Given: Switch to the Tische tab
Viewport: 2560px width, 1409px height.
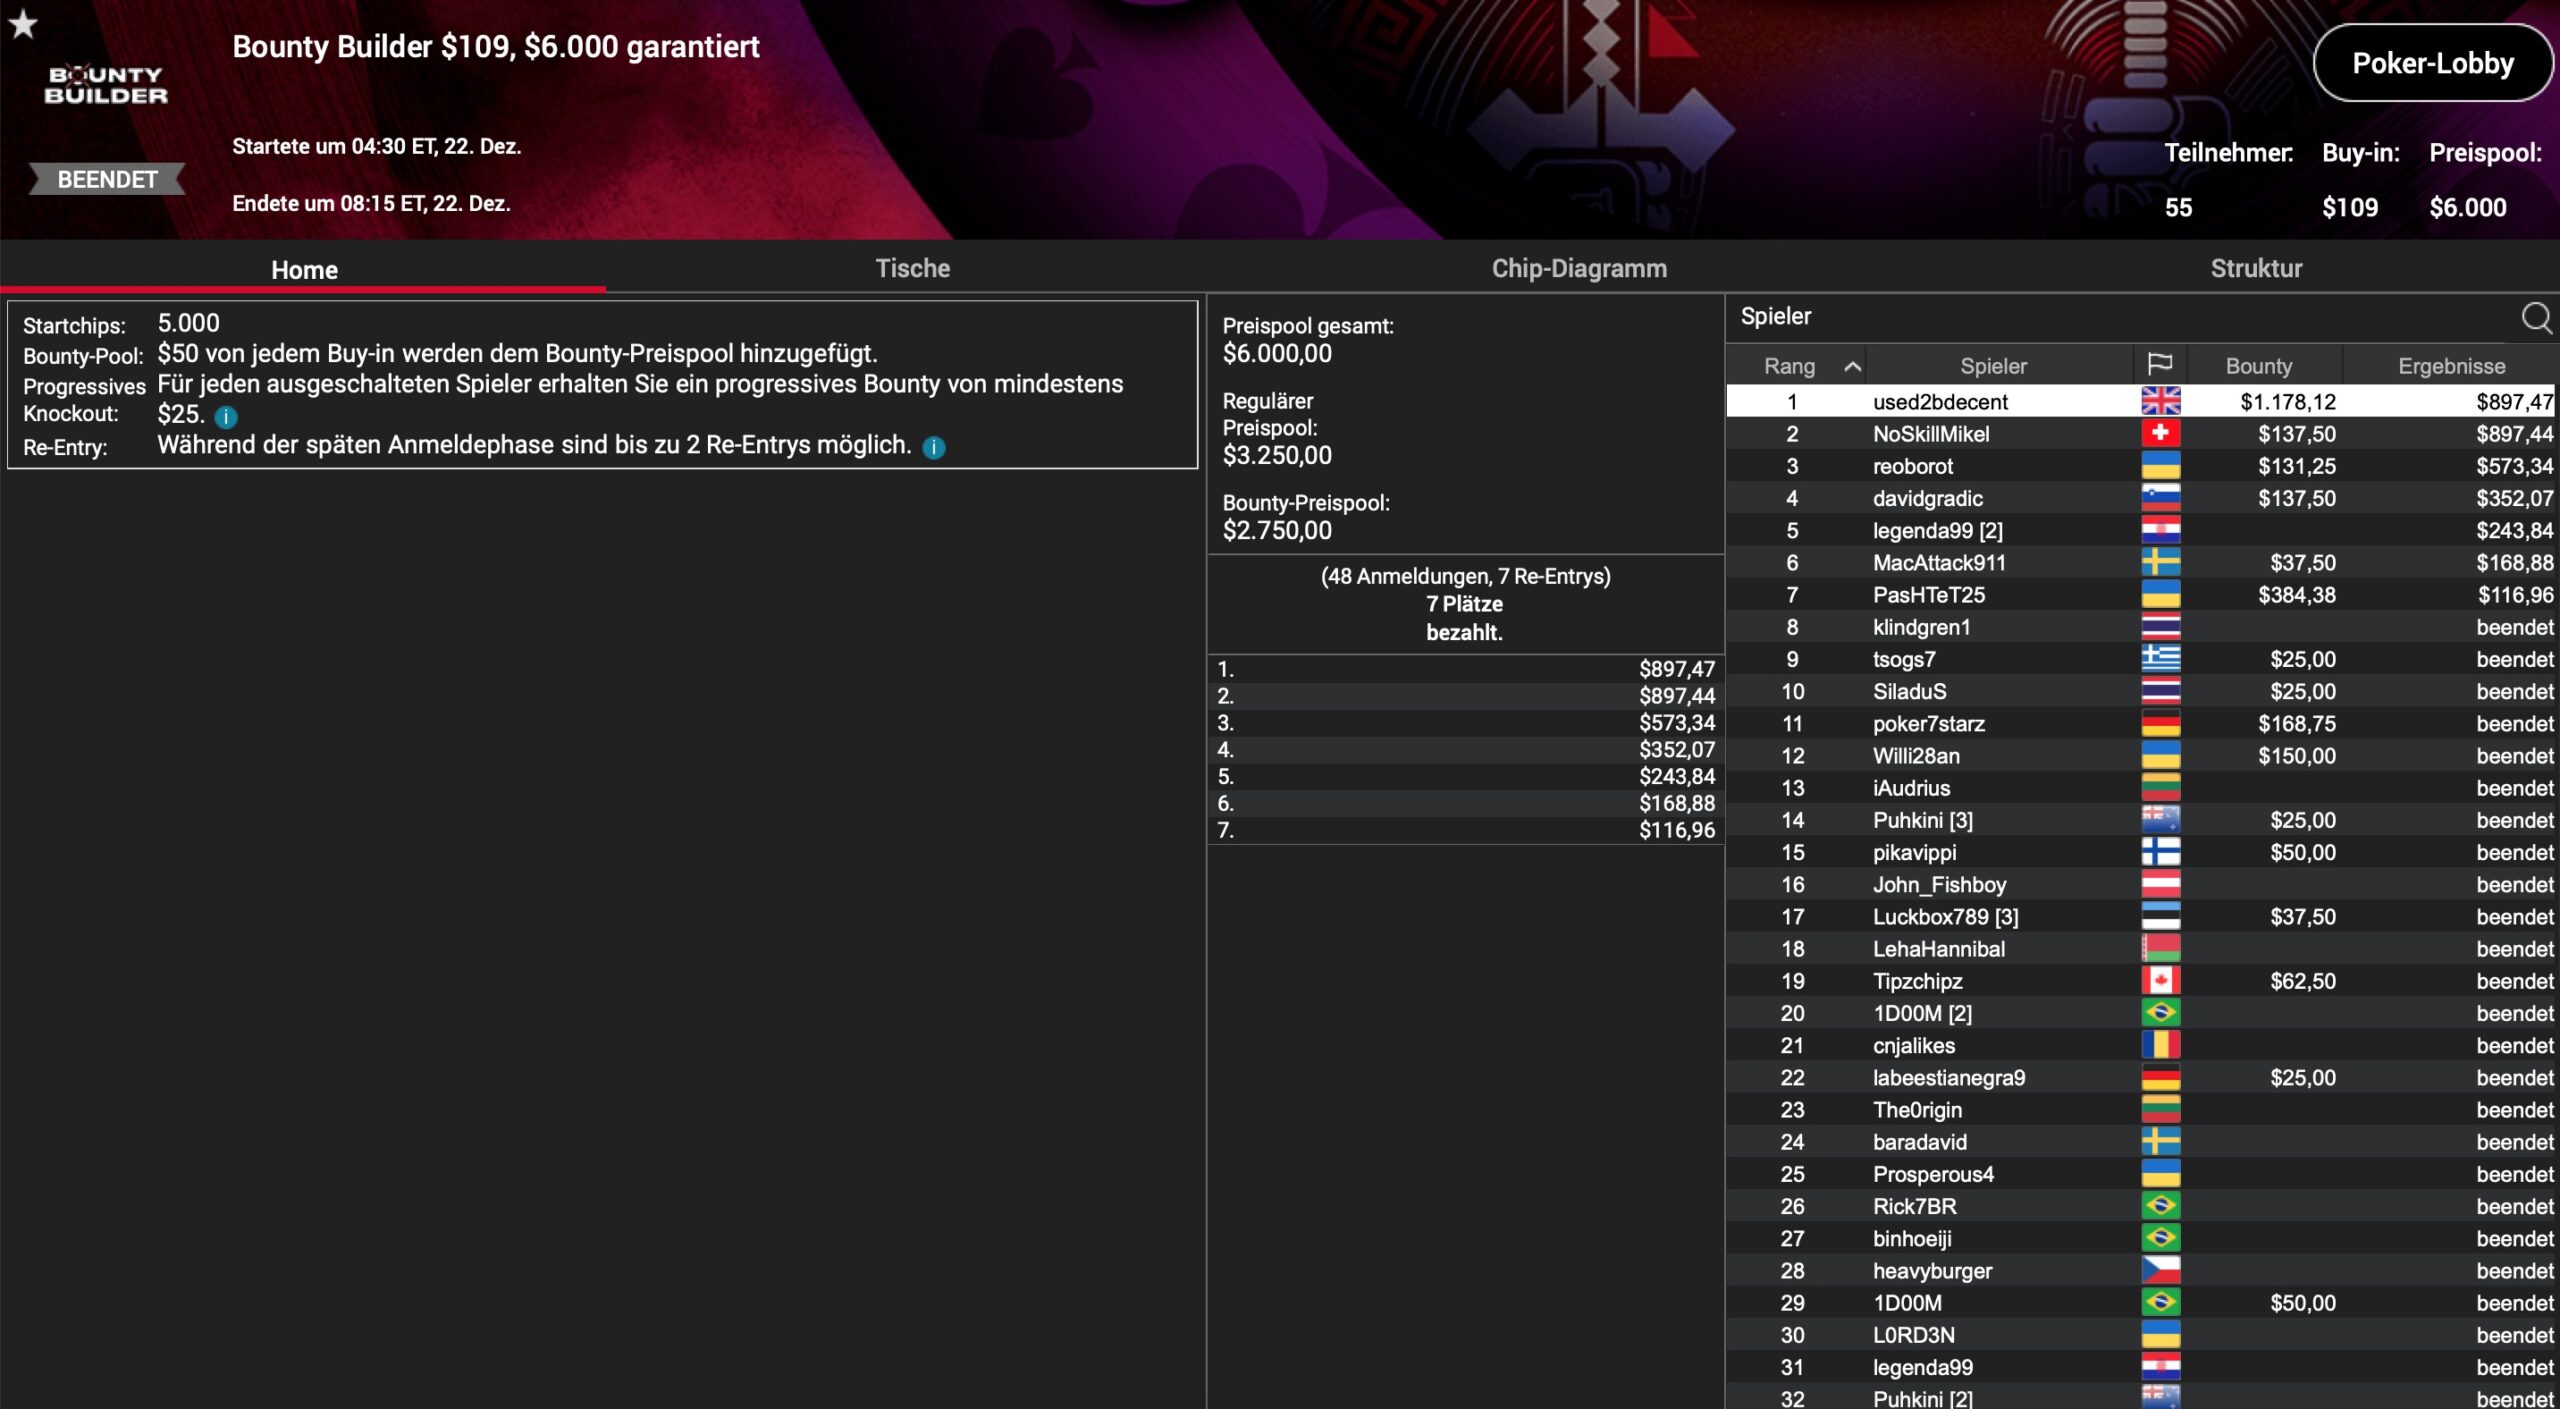Looking at the screenshot, I should 912,268.
